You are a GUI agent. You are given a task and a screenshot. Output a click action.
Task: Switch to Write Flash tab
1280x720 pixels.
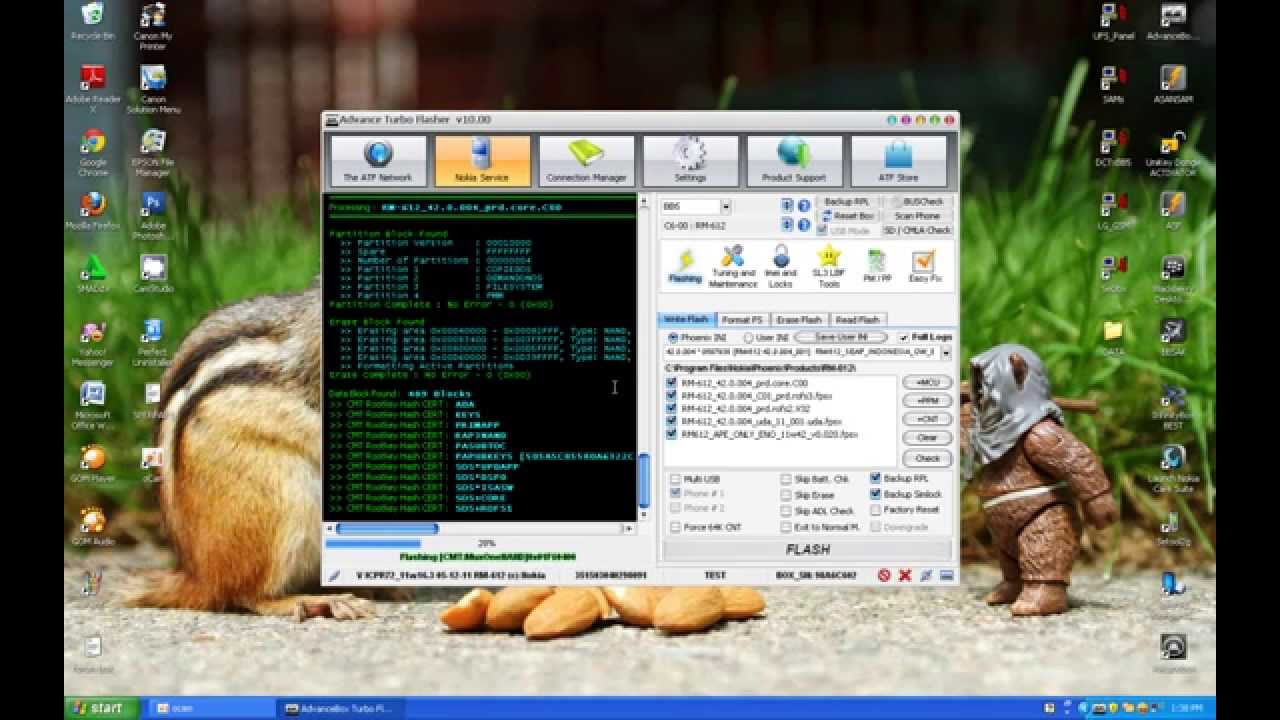click(687, 319)
